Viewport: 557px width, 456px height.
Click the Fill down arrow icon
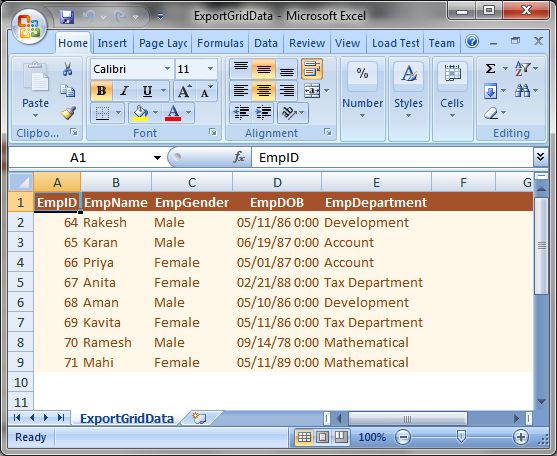click(490, 92)
